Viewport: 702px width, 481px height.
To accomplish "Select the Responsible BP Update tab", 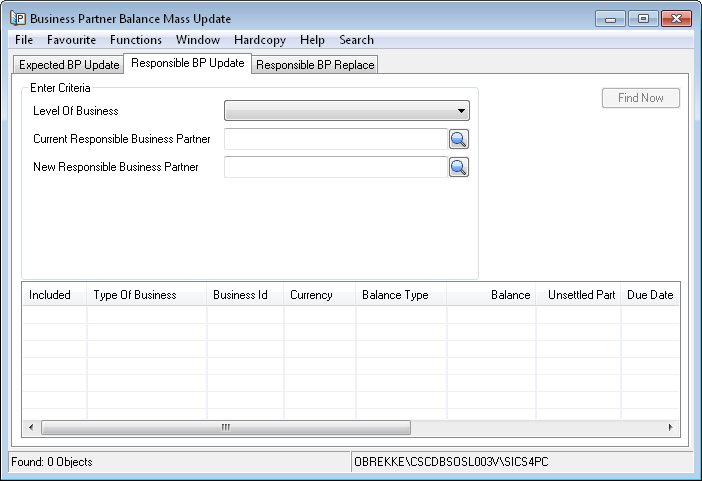I will pyautogui.click(x=188, y=63).
